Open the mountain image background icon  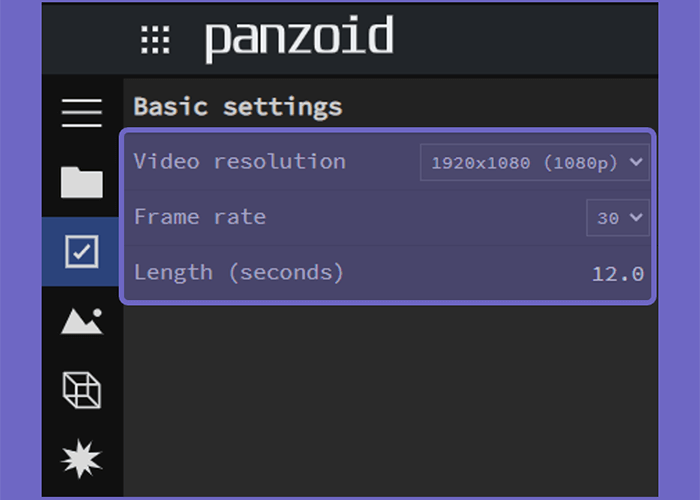[82, 321]
